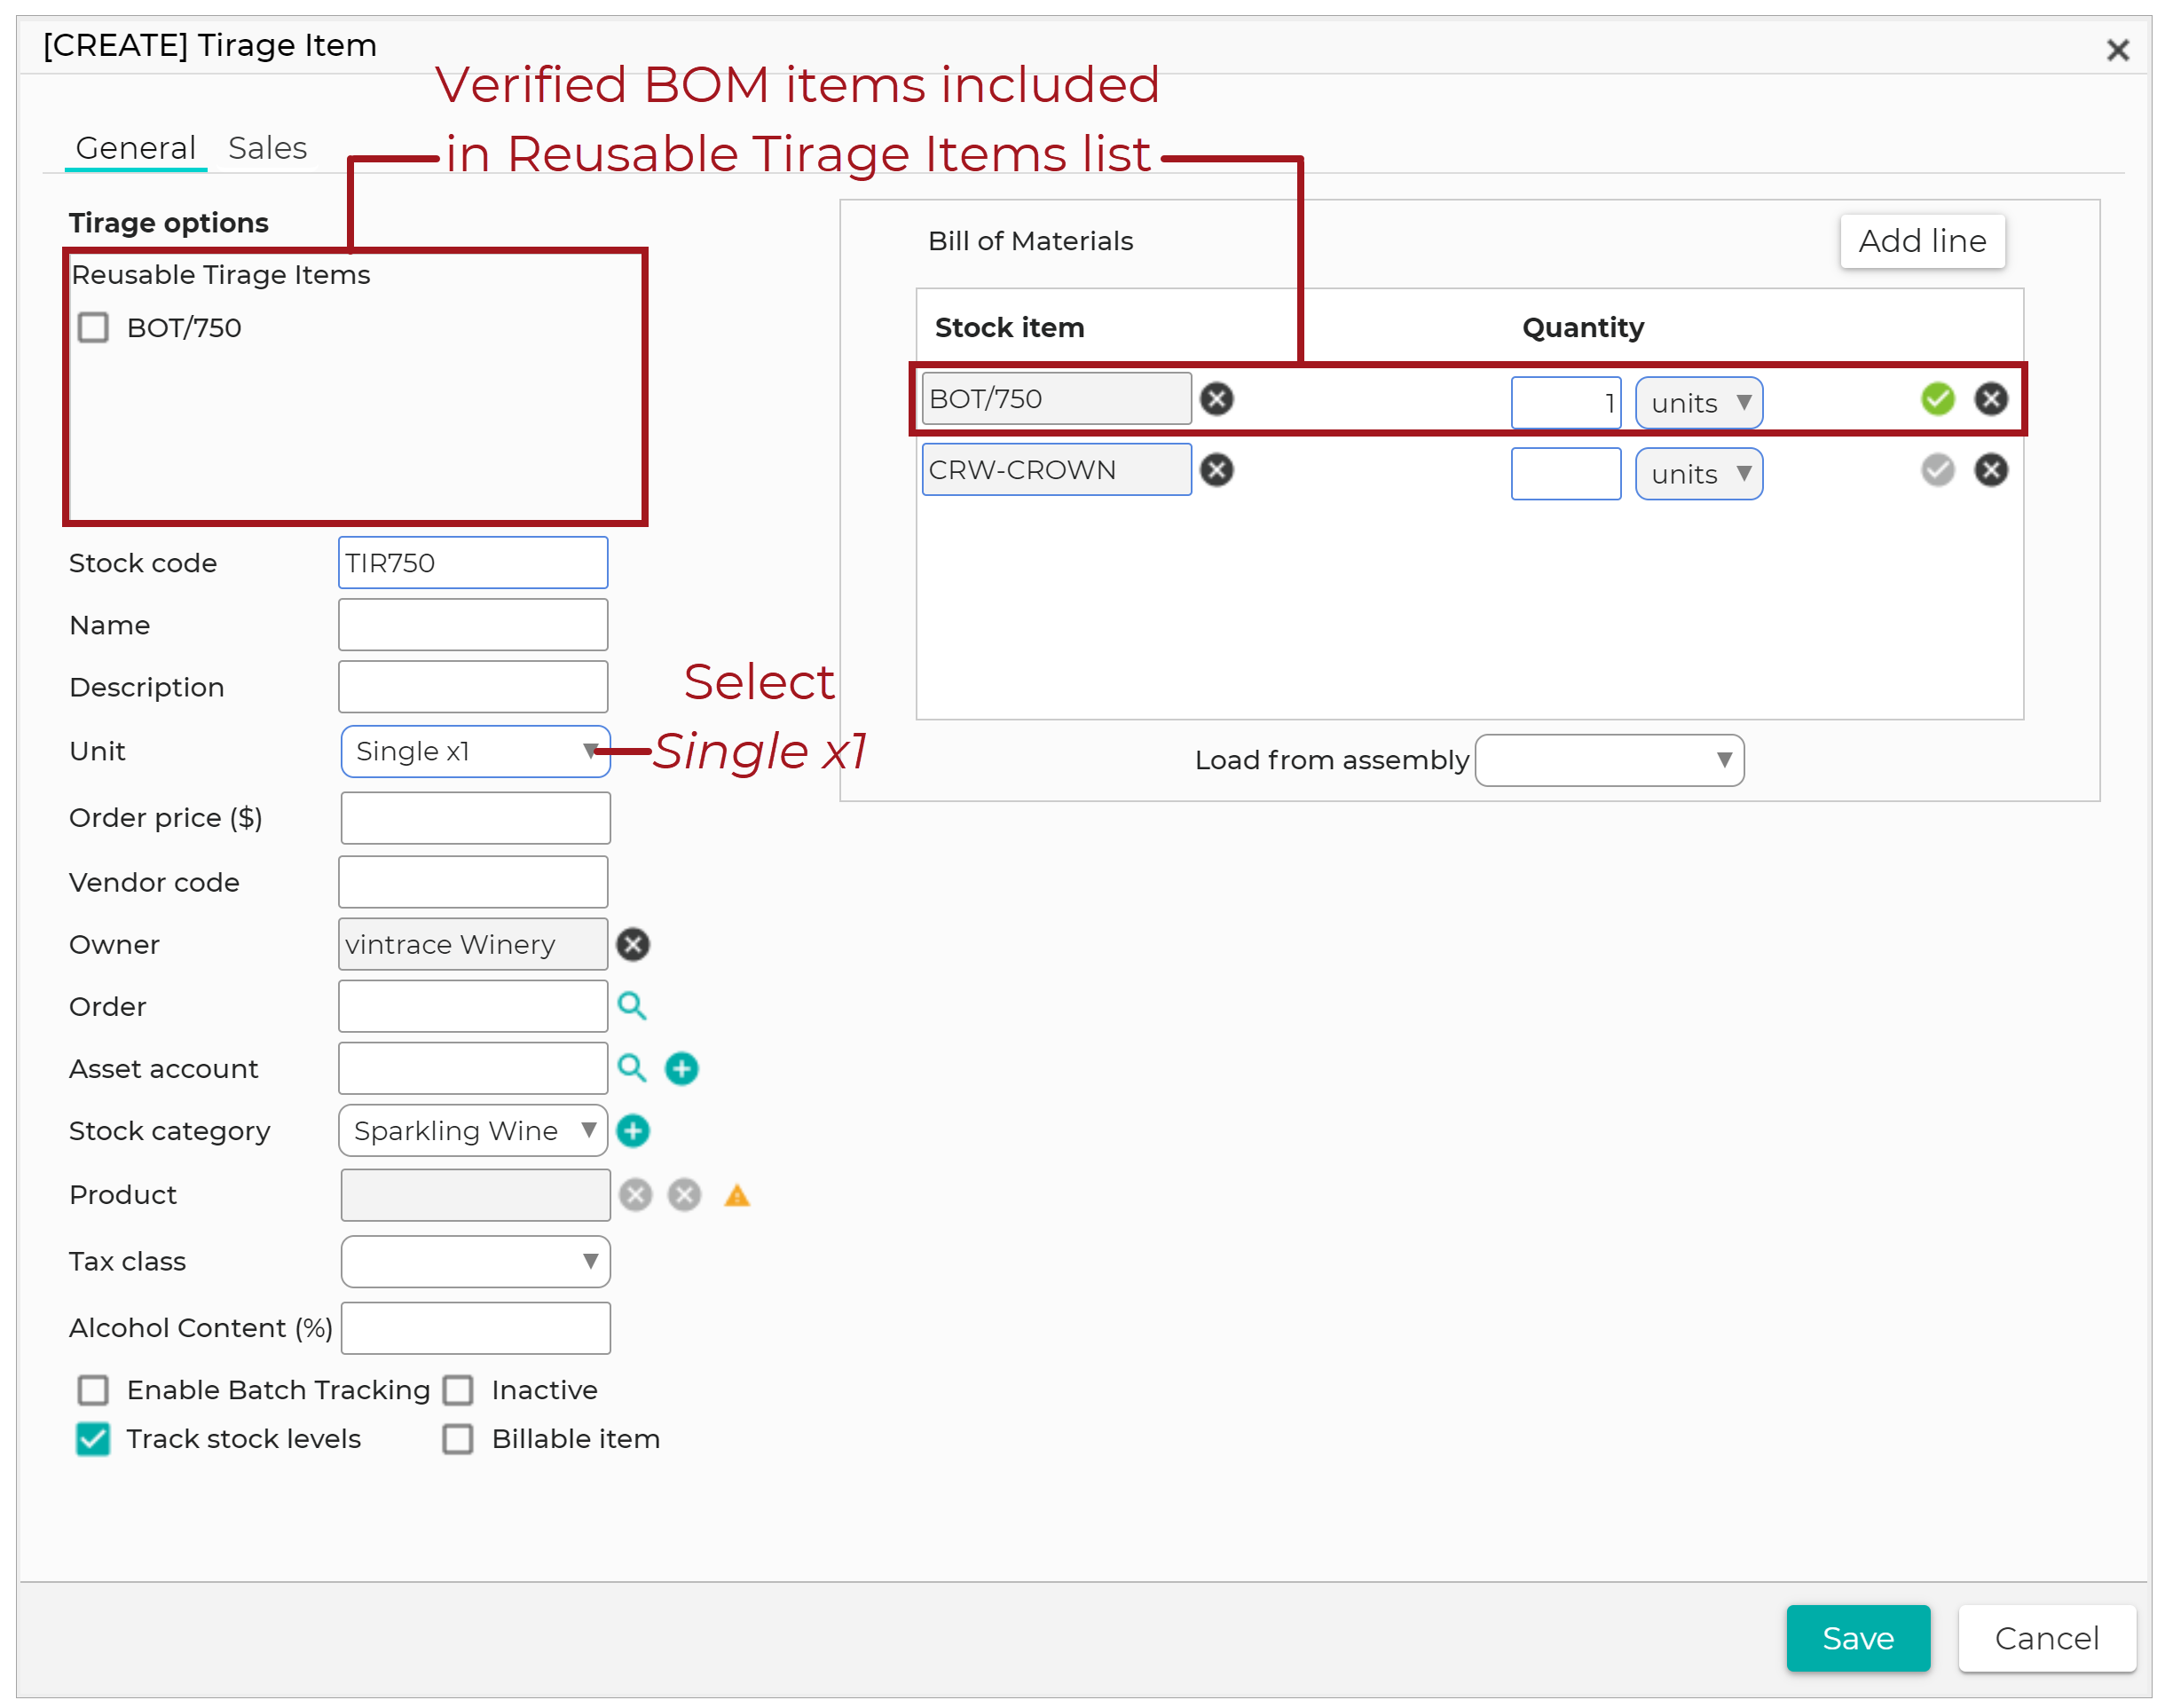Remove the BOT/750 BOM line
The image size is (2165, 1708).
[1990, 399]
